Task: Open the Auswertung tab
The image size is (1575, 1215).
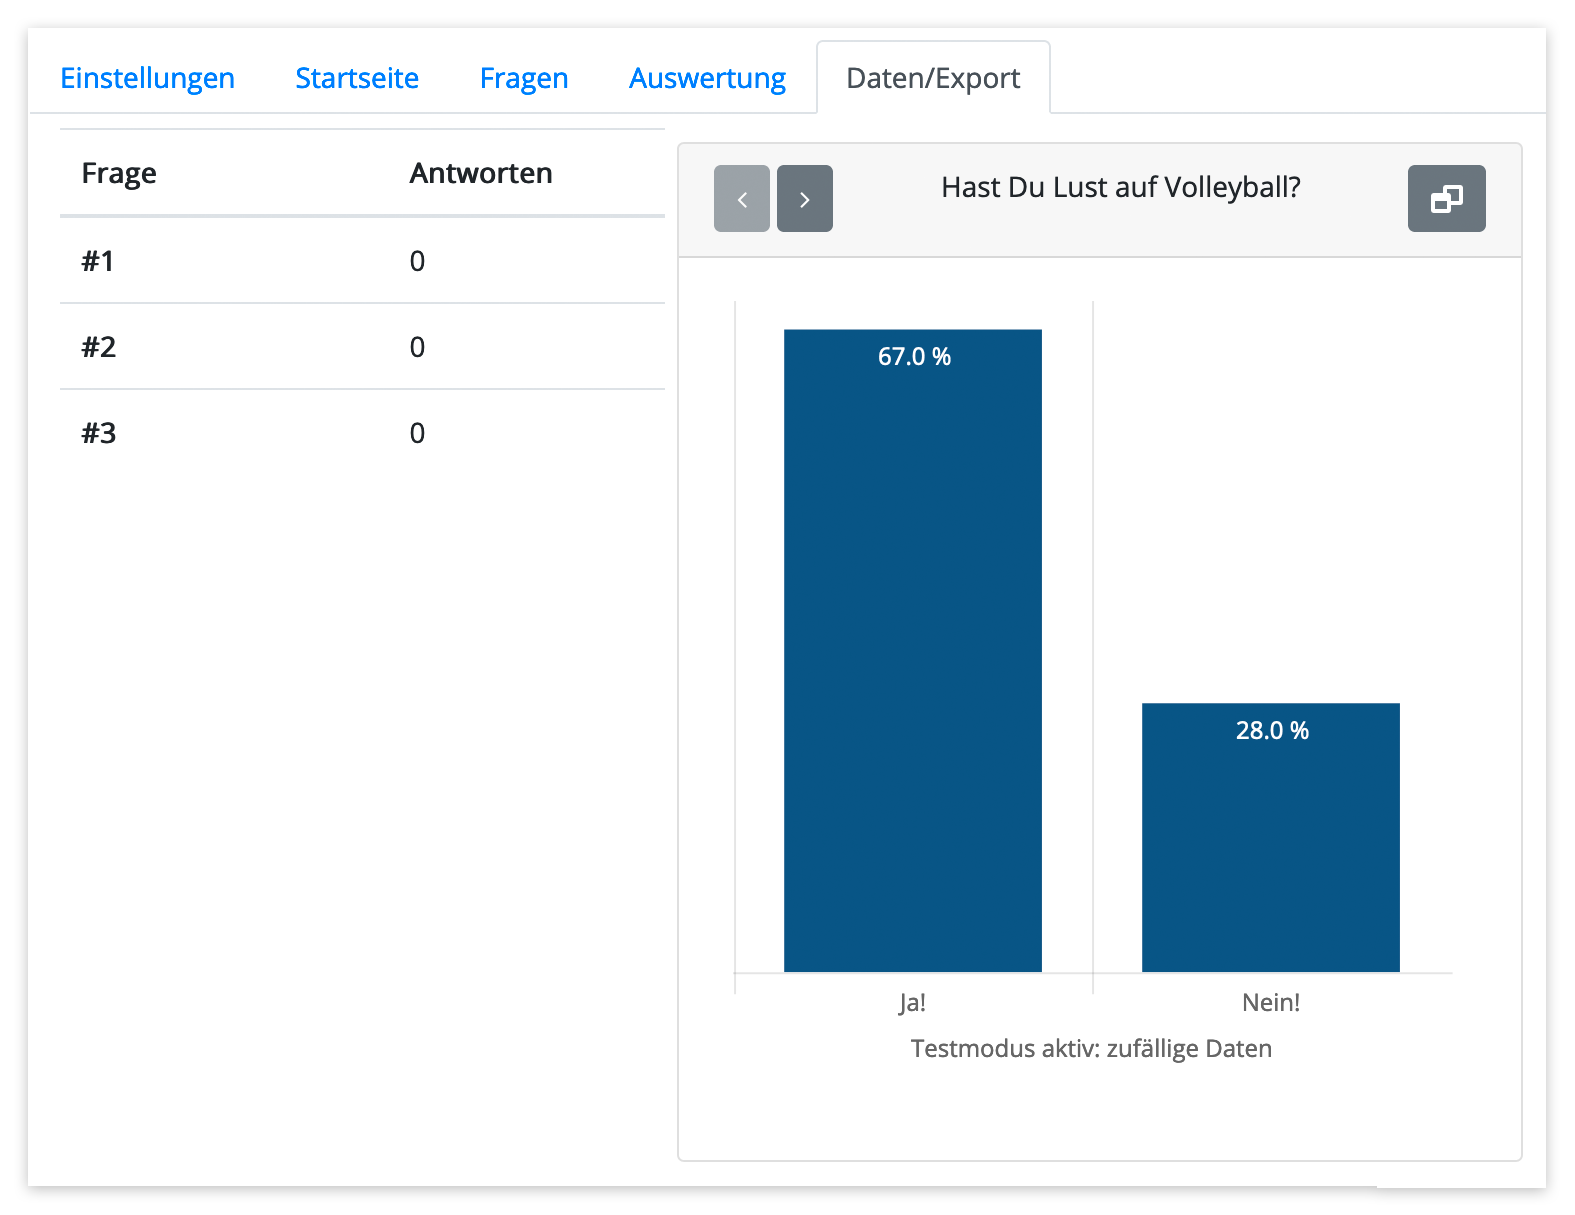Action: click(x=707, y=78)
